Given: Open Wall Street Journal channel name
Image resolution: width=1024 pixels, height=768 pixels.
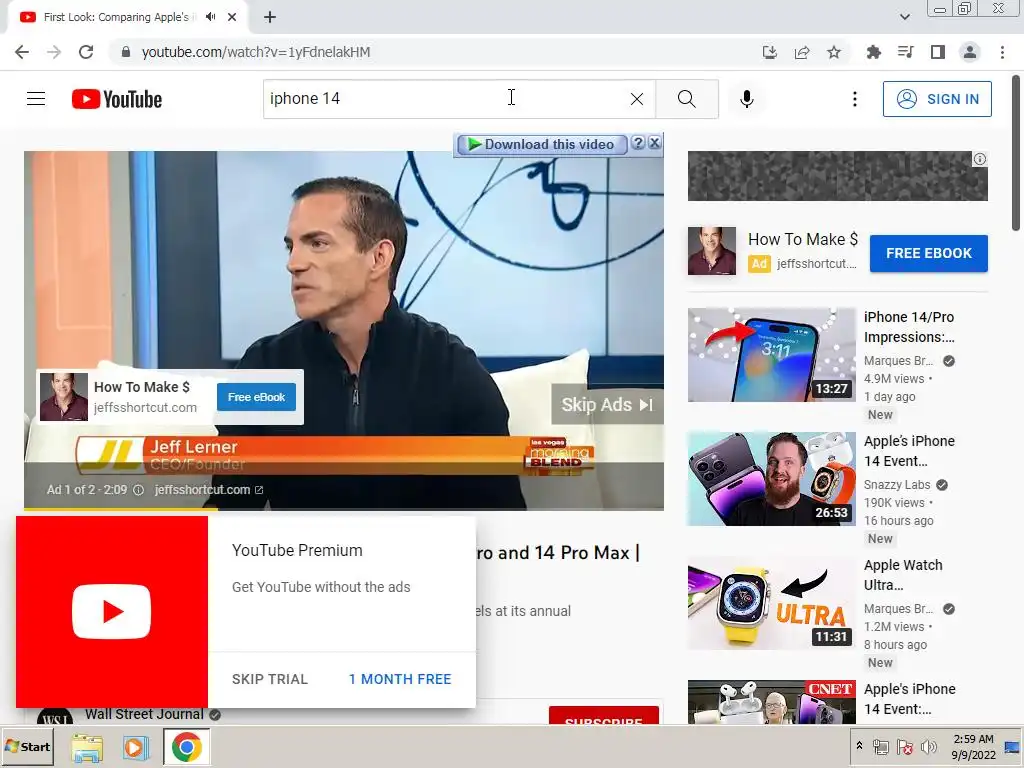Looking at the screenshot, I should pos(144,714).
